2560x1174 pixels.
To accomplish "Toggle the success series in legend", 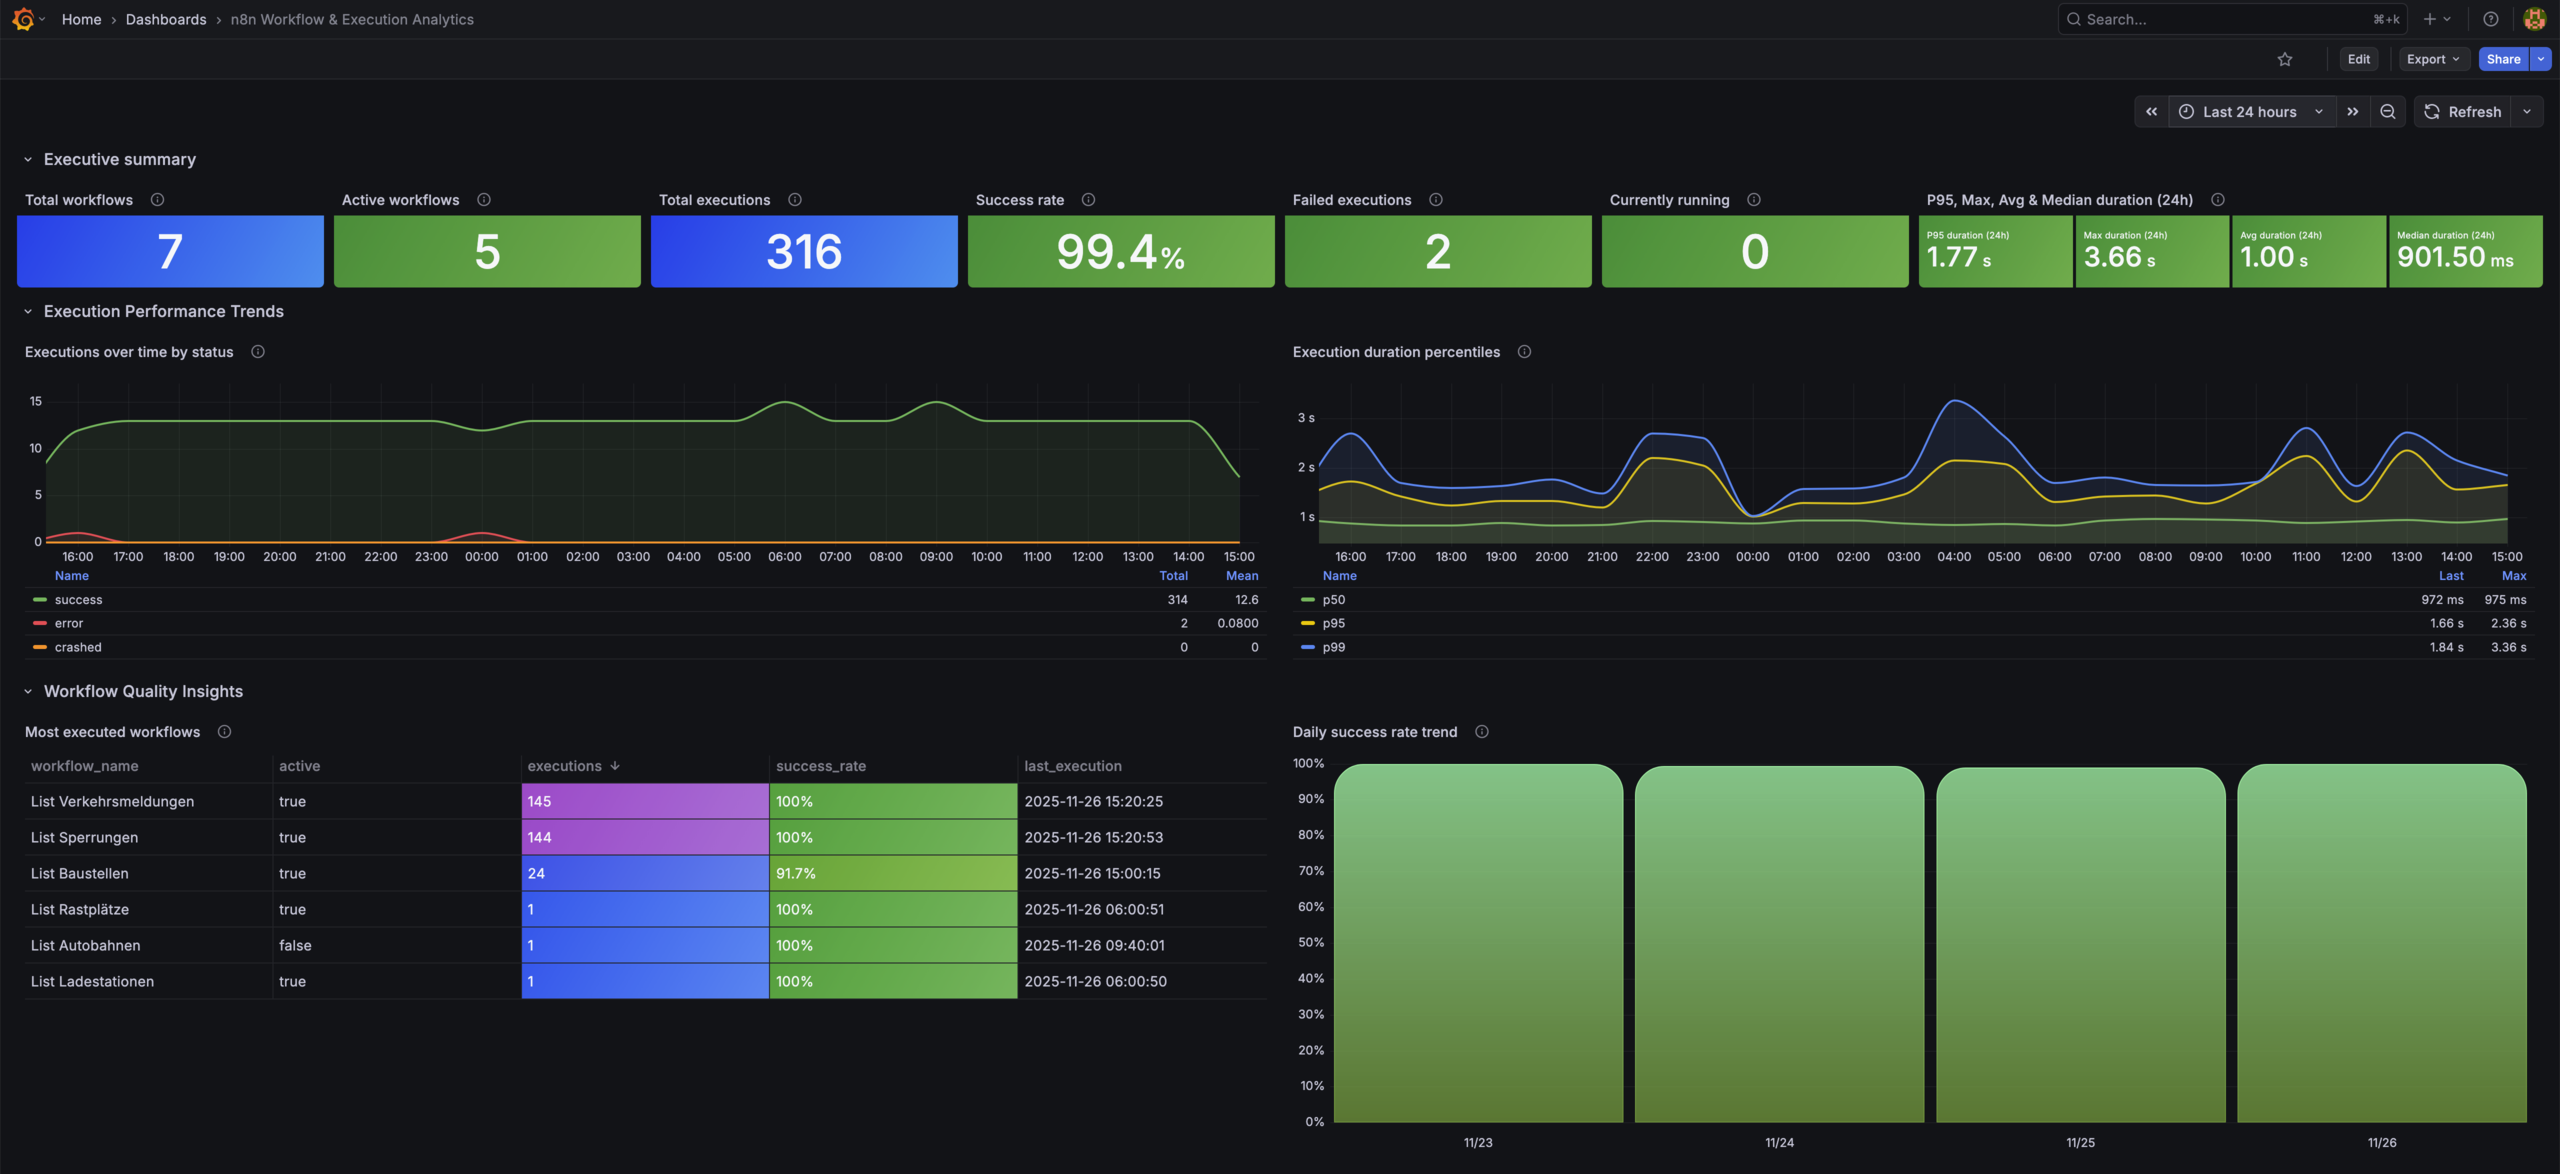I will (78, 600).
